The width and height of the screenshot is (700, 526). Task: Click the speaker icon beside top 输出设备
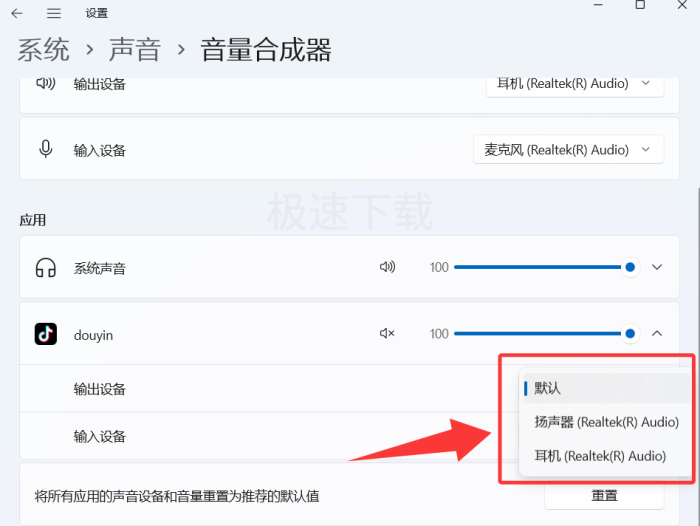click(45, 84)
